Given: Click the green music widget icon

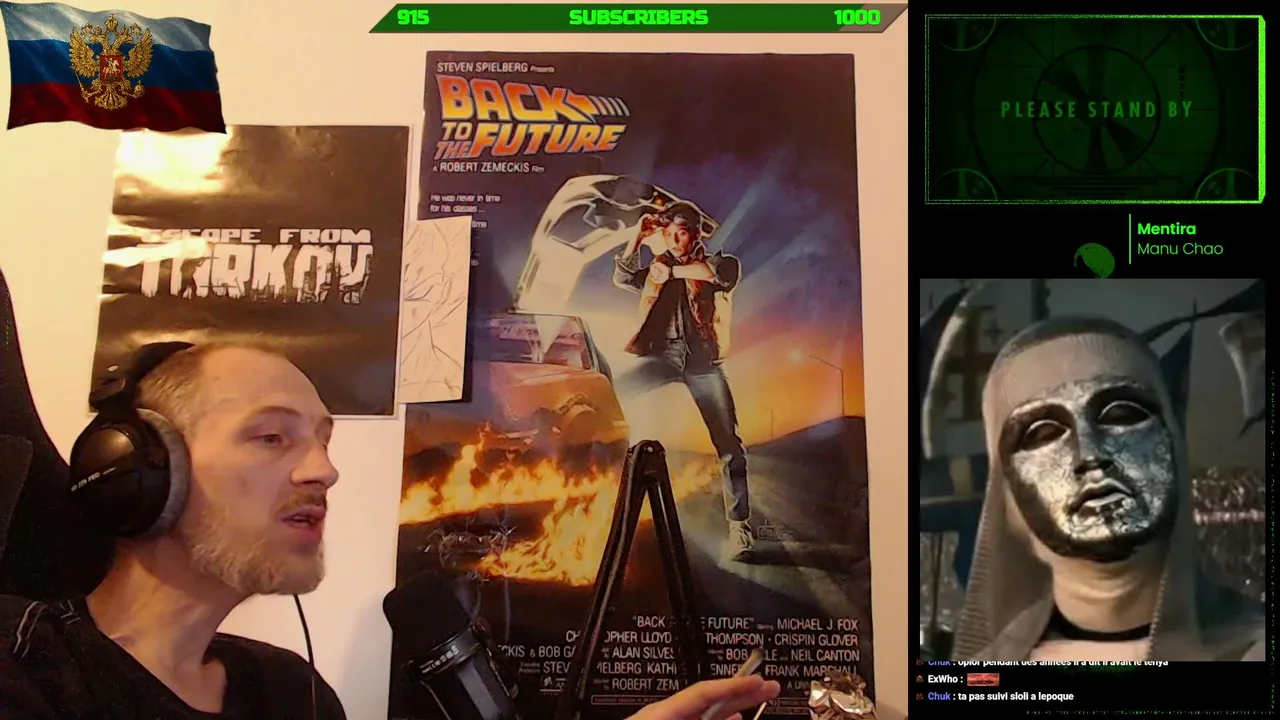Looking at the screenshot, I should coord(1094,259).
